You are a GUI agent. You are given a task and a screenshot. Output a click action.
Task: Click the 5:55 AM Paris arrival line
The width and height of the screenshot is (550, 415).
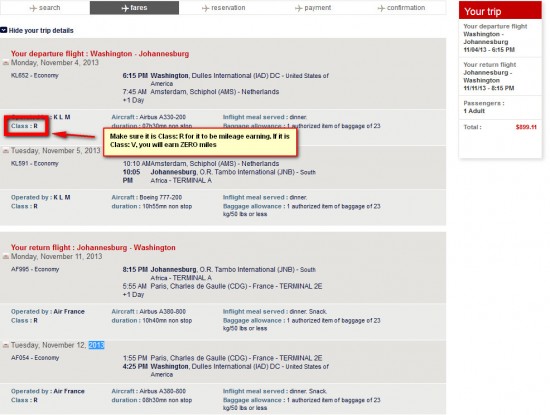tap(222, 286)
